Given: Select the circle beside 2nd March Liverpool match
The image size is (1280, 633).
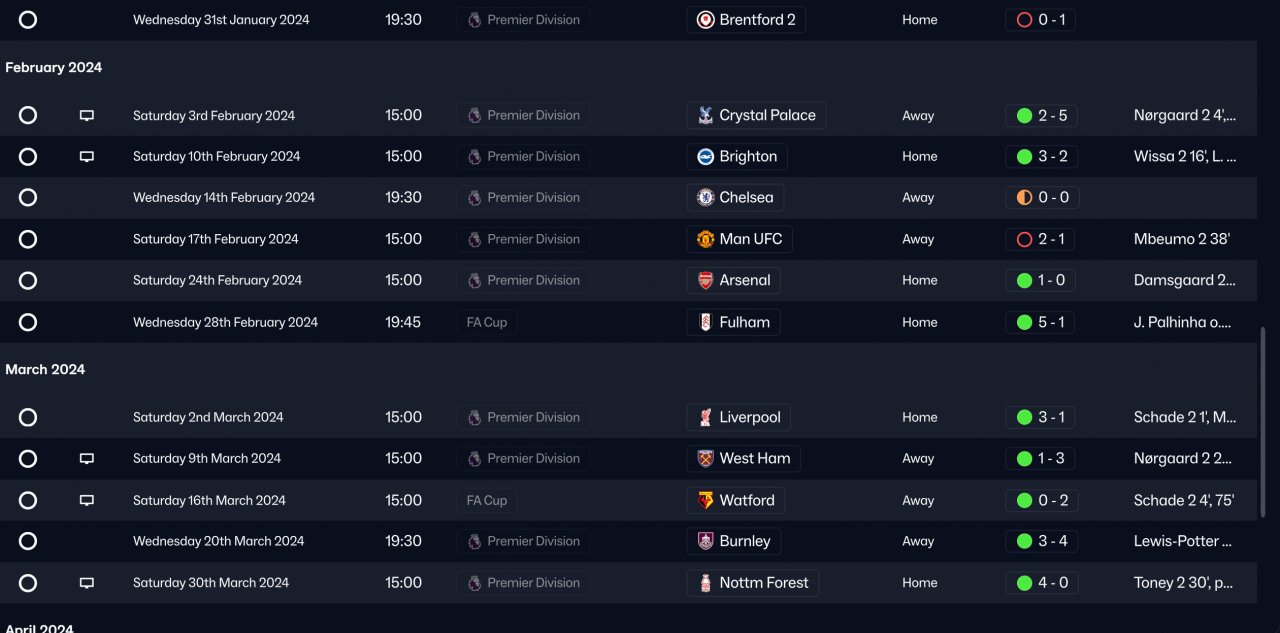Looking at the screenshot, I should 28,417.
